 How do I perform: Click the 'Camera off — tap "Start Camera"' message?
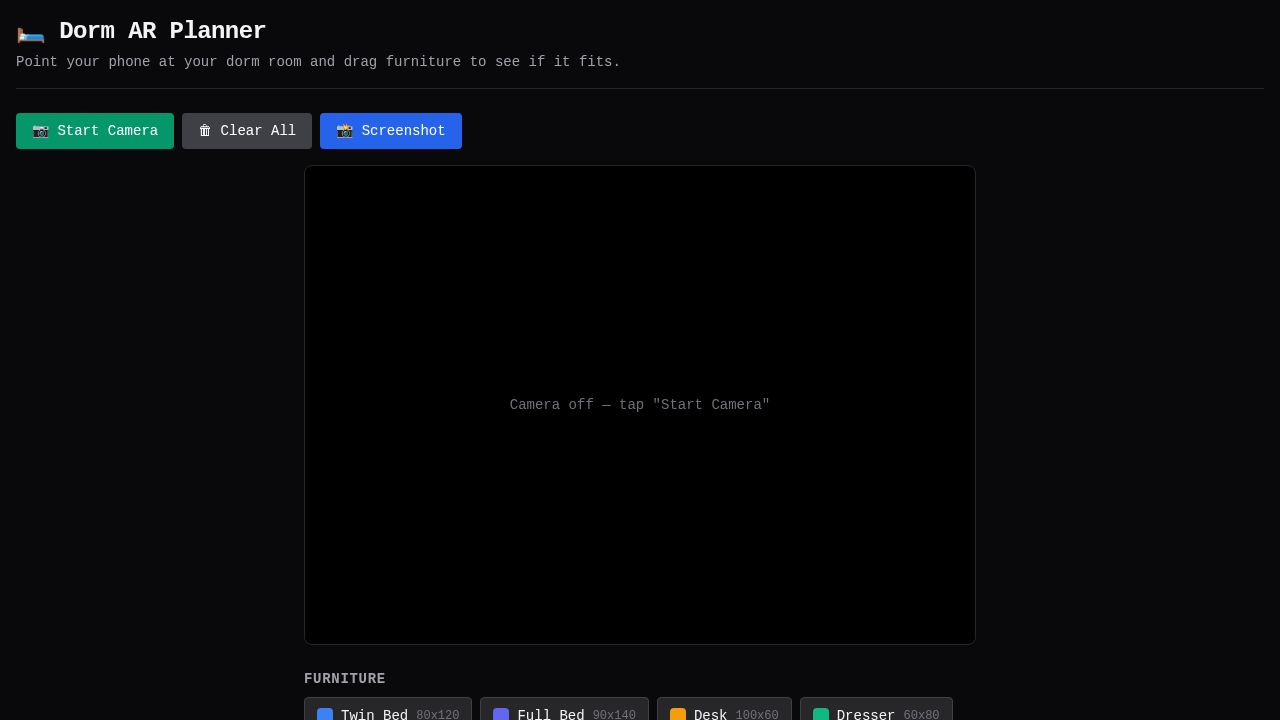[x=640, y=405]
